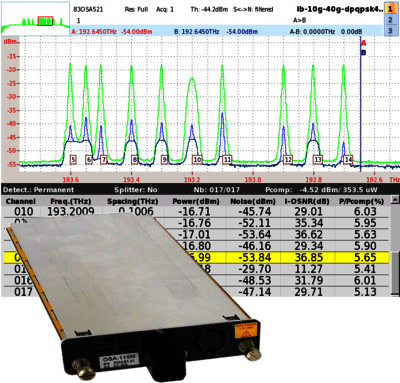Select the channel 010 table row
The height and width of the screenshot is (383, 400).
point(196,212)
